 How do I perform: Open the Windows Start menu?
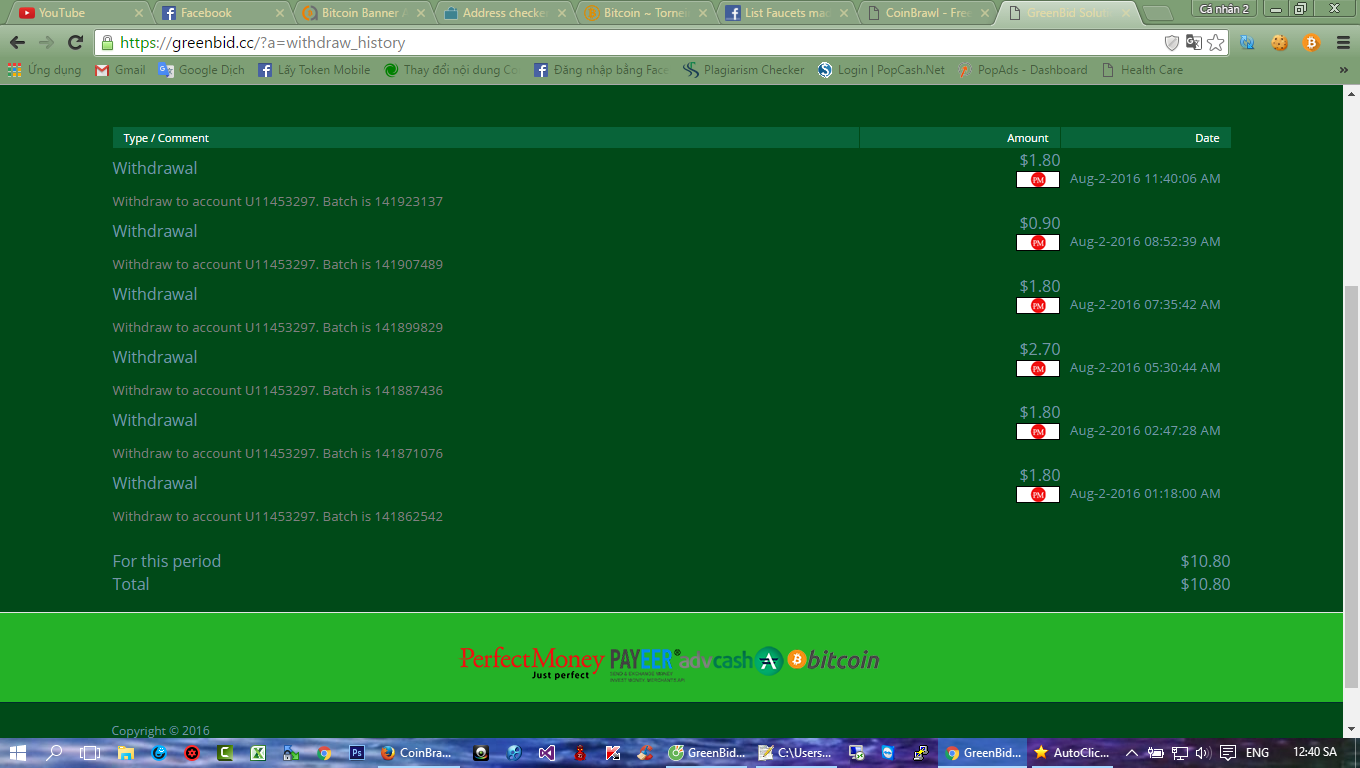click(19, 753)
